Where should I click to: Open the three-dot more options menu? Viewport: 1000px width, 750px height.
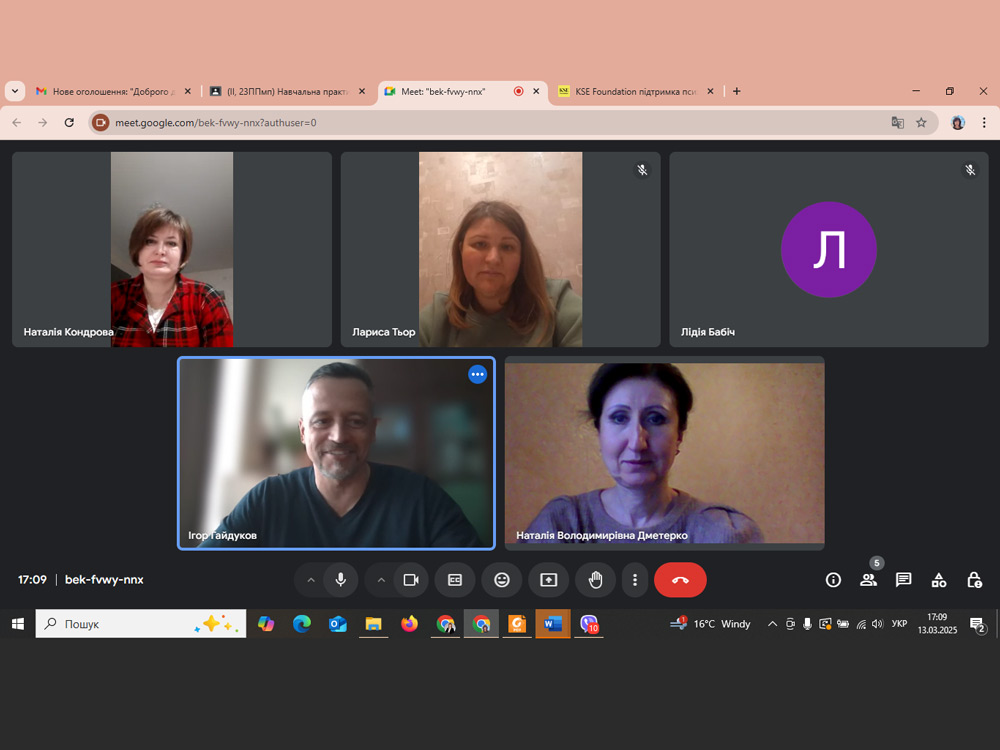point(635,580)
